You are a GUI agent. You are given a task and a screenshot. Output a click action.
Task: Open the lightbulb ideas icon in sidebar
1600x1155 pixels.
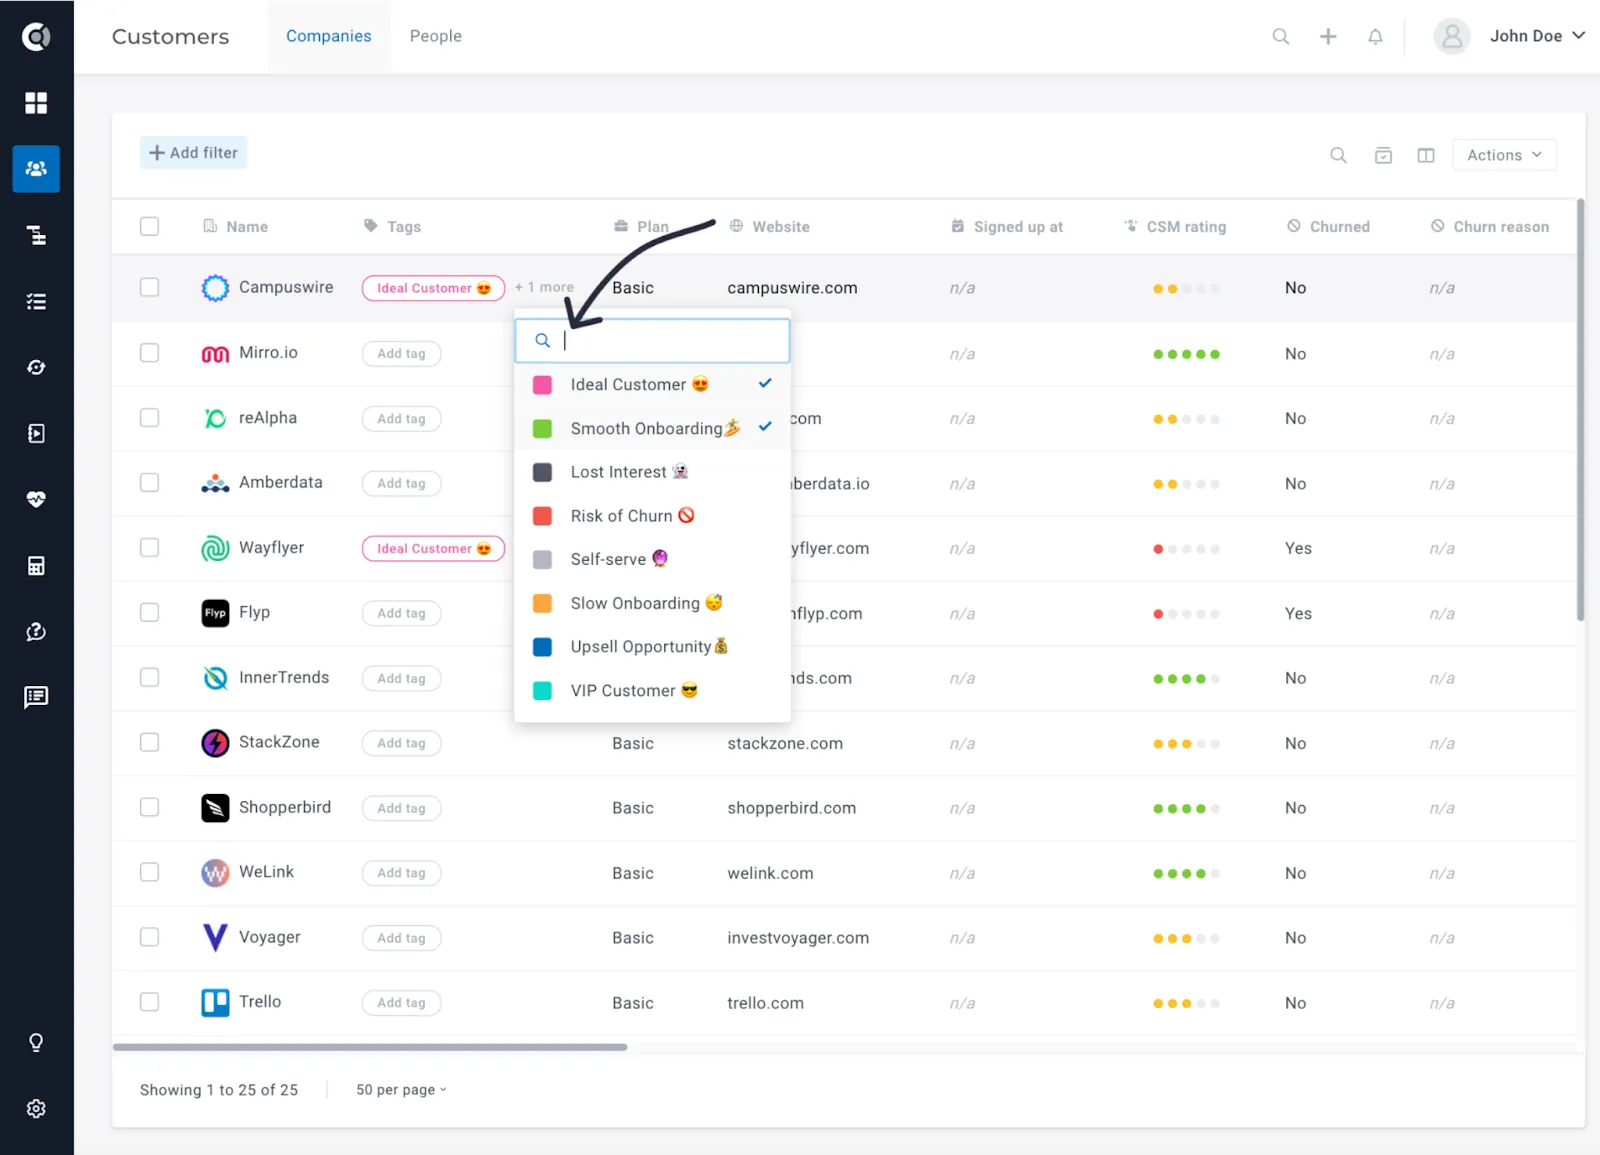coord(36,1043)
